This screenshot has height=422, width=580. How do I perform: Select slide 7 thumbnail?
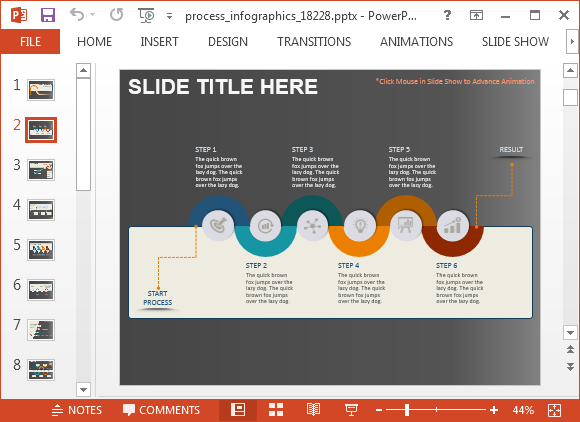41,330
